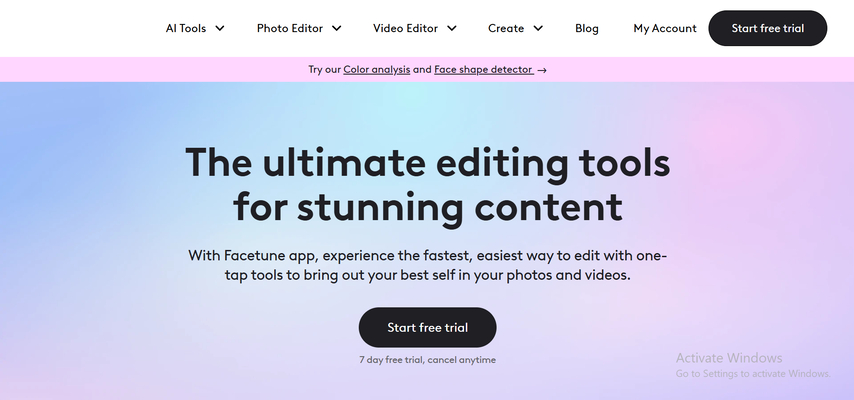
Task: Expand the Create chevron arrow
Action: (x=538, y=28)
